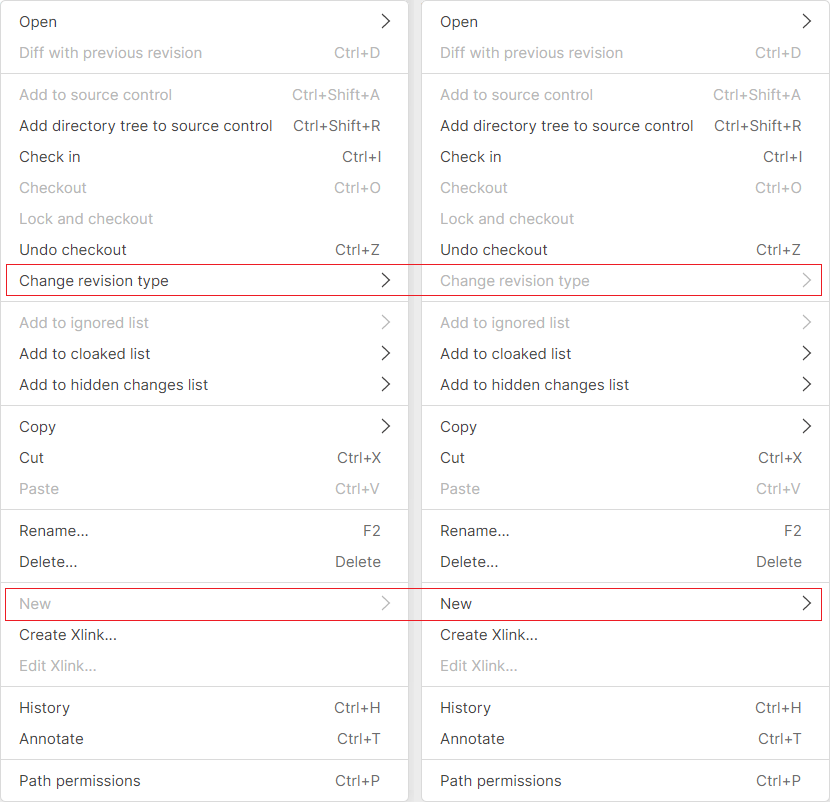Show History from the left menu
830x802 pixels.
(x=45, y=708)
